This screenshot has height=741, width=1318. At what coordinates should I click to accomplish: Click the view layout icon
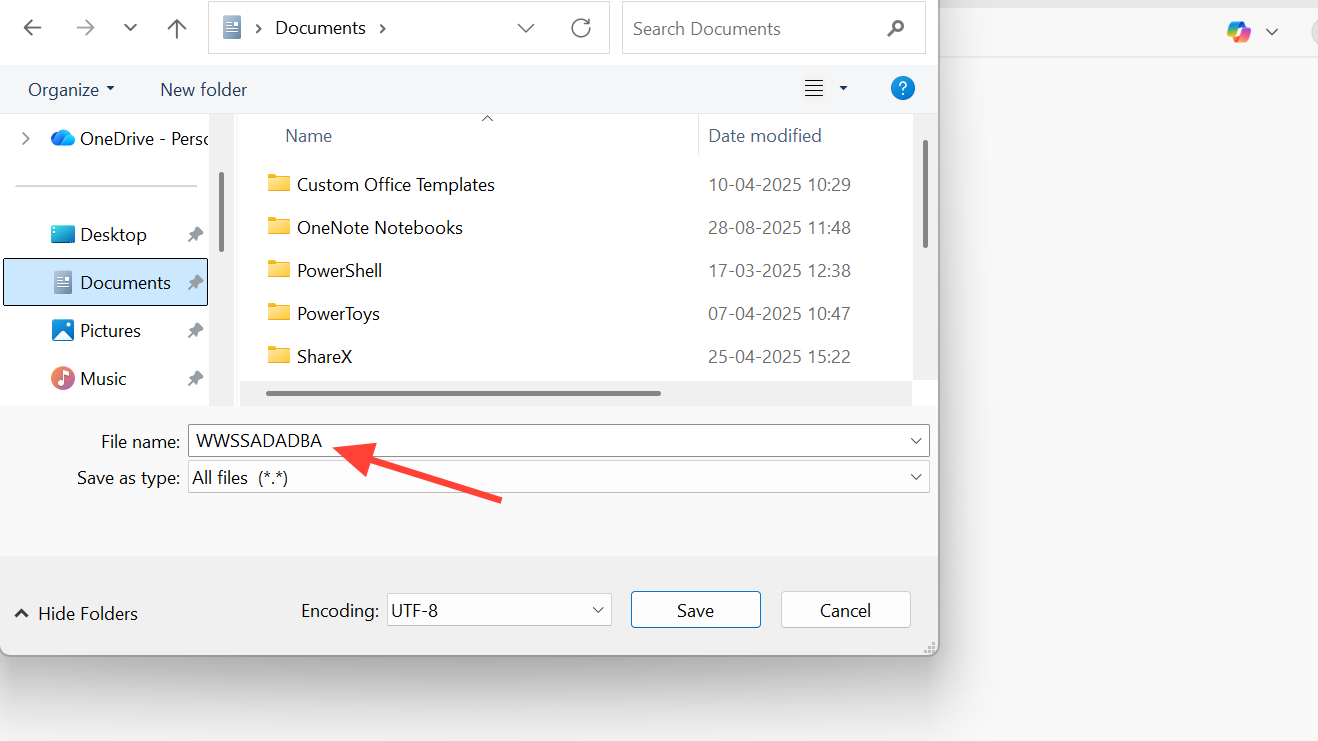814,89
